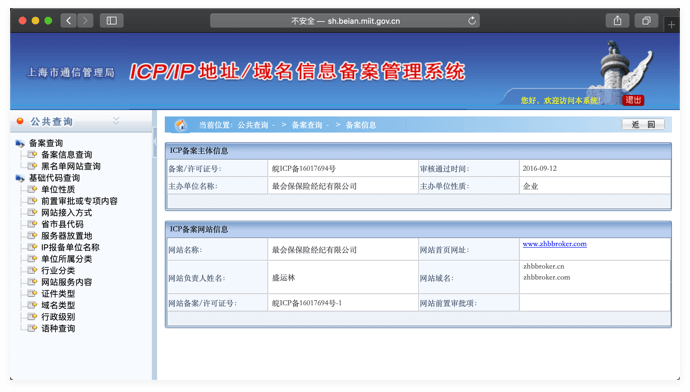The image size is (690, 392).
Task: Click 公共查询 in the breadcrumb
Action: pyautogui.click(x=253, y=125)
